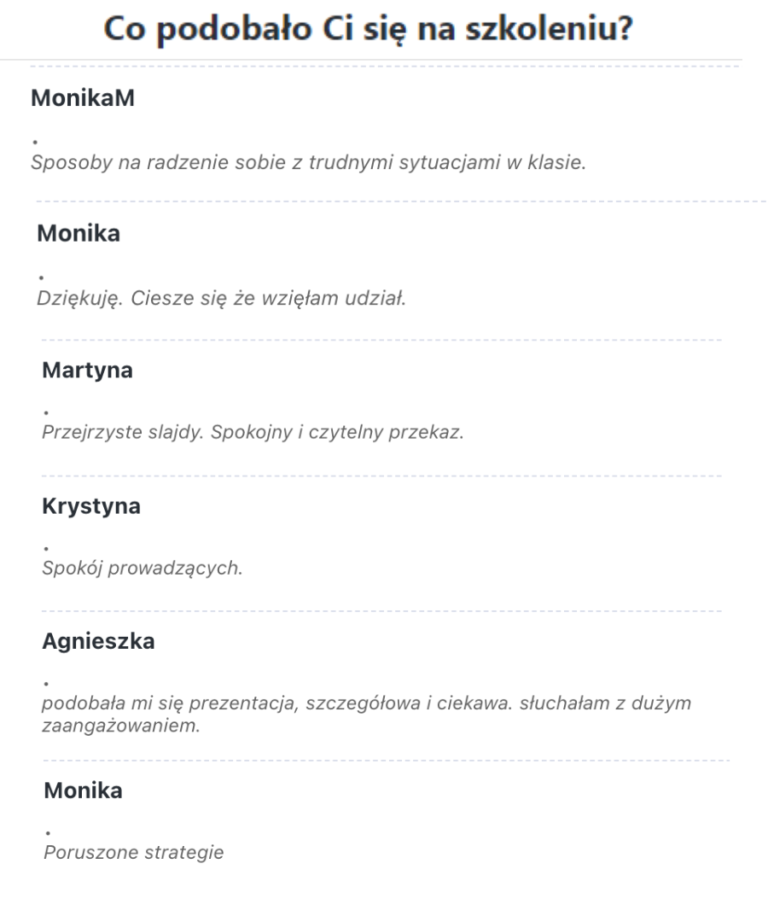This screenshot has height=922, width=768.
Task: Click the Monika name above "Poruszone strategie"
Action: [83, 791]
